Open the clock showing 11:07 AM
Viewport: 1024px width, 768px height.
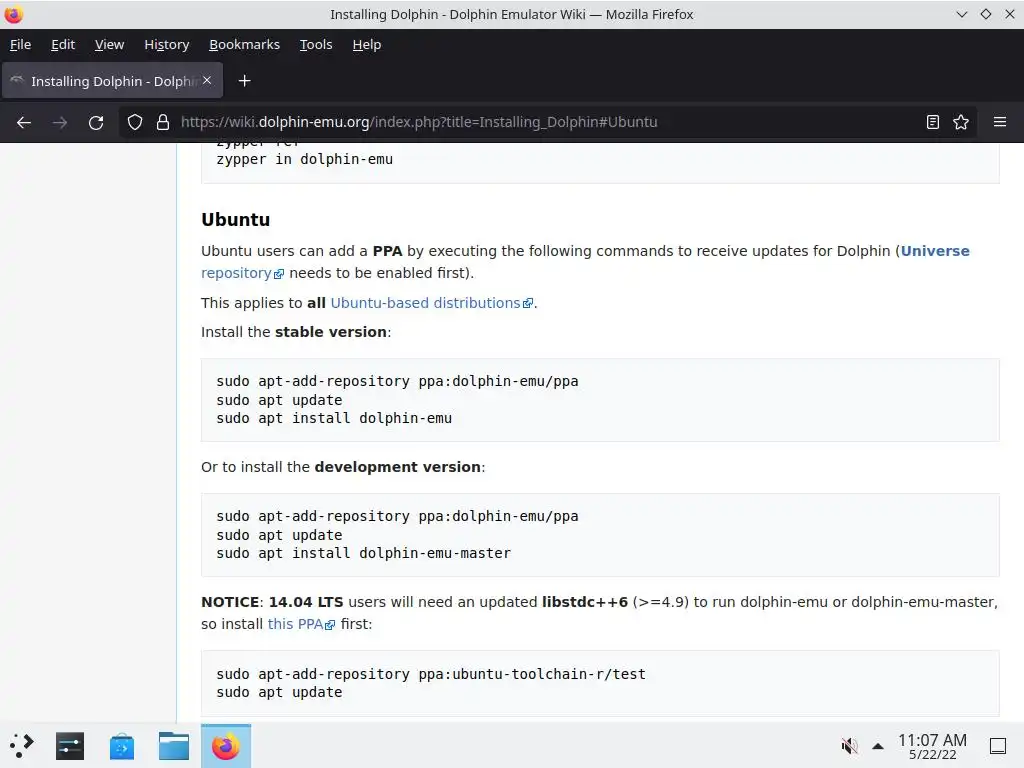click(x=932, y=746)
